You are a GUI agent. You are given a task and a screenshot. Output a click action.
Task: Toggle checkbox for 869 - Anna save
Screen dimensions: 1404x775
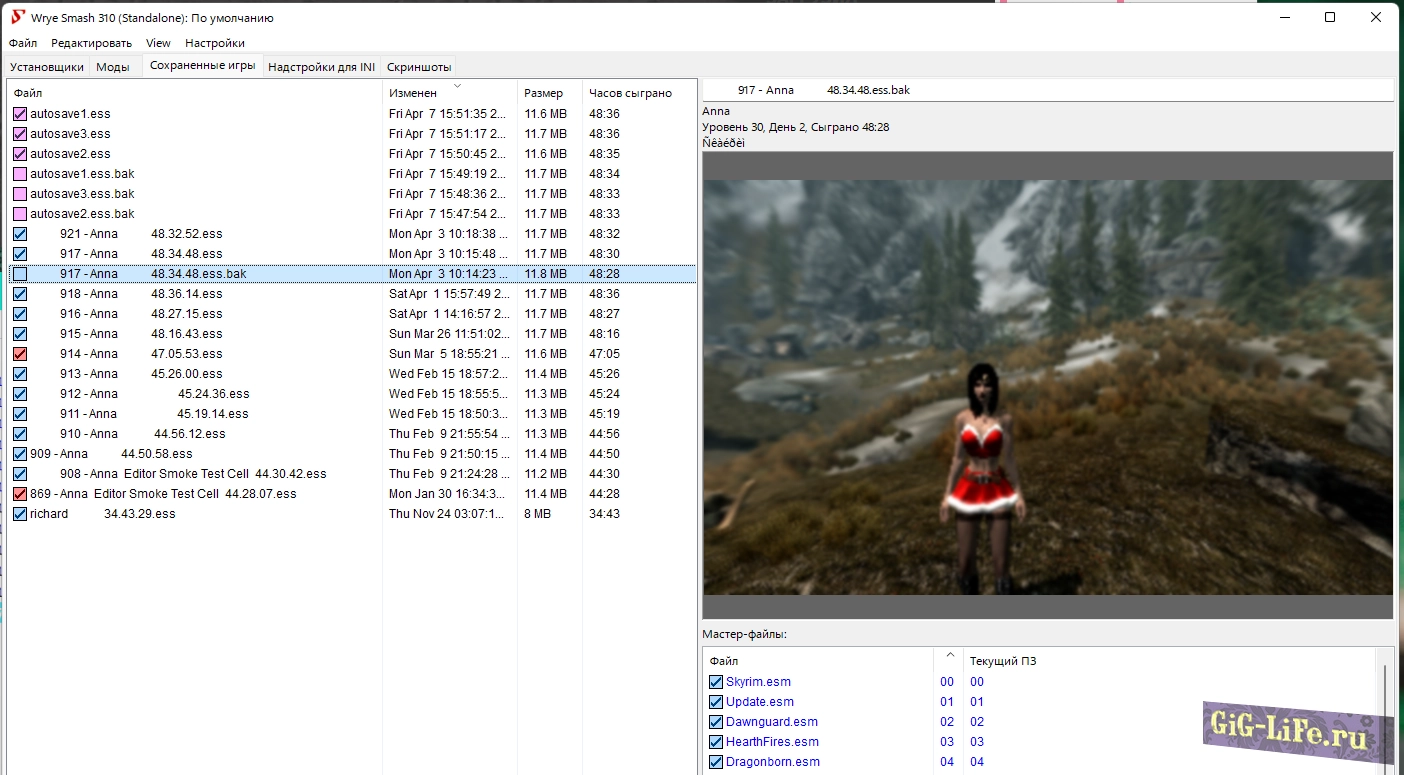click(20, 494)
